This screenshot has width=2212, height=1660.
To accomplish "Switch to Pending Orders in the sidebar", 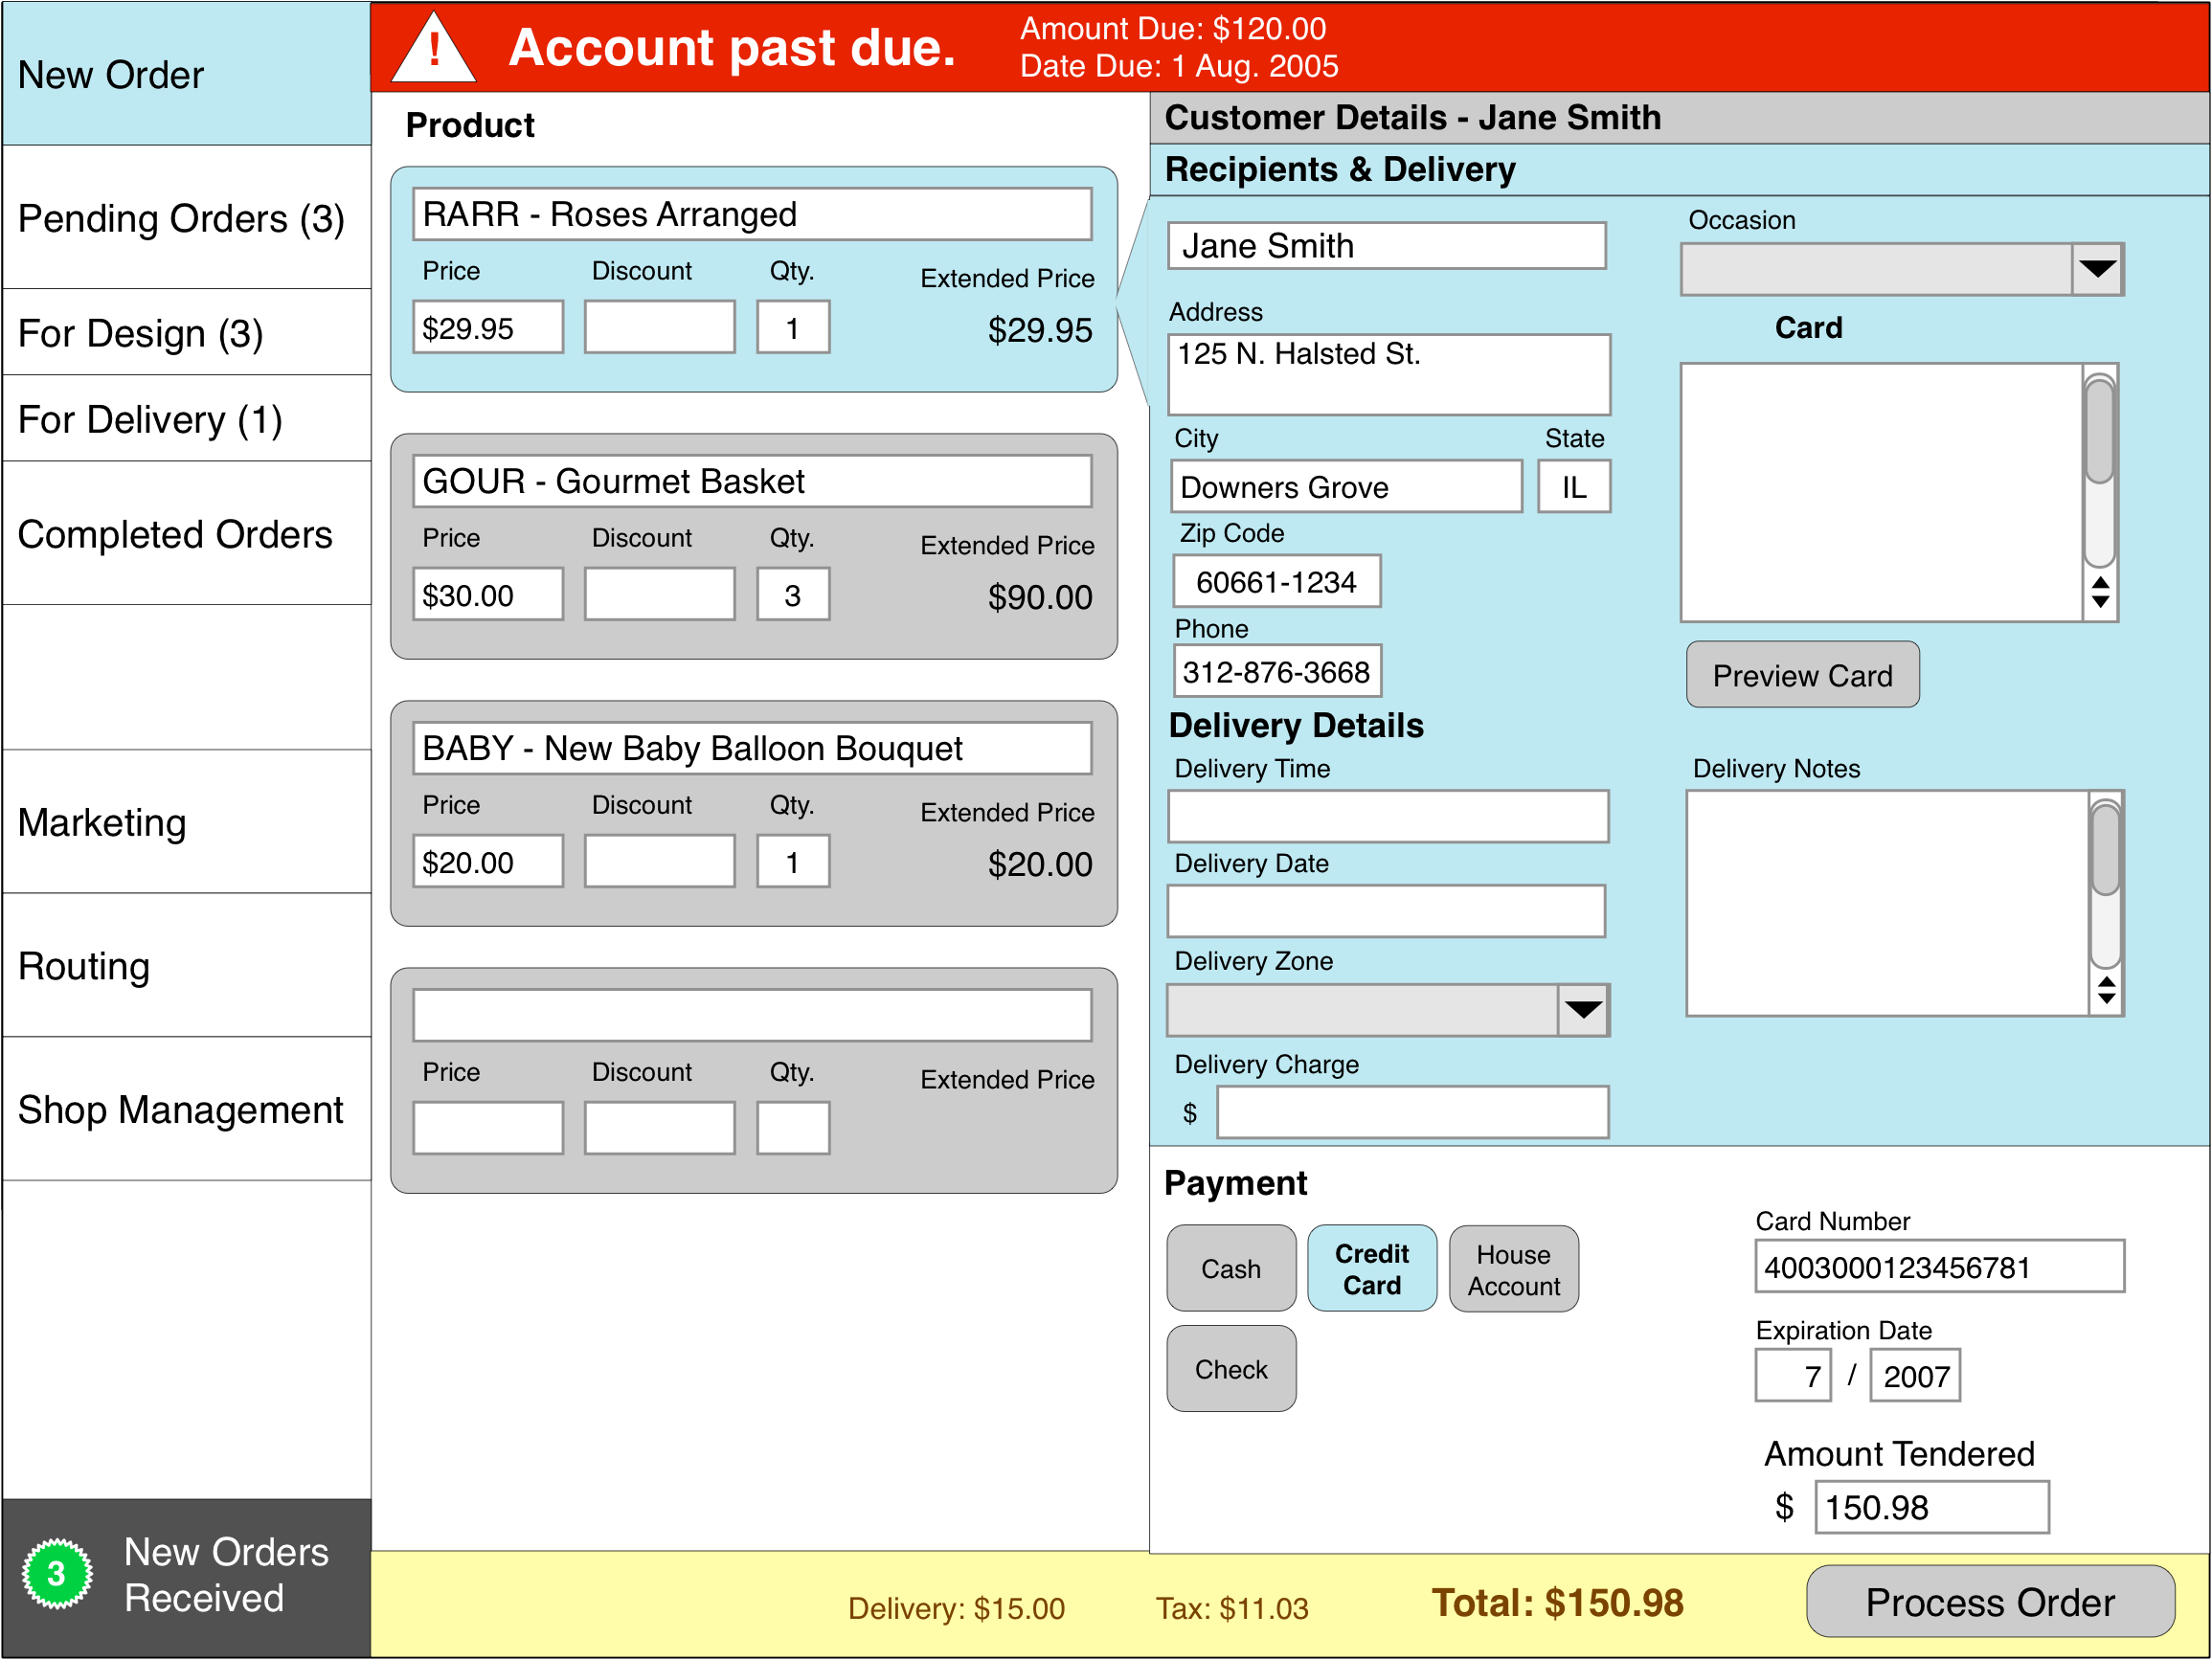I will pos(182,219).
